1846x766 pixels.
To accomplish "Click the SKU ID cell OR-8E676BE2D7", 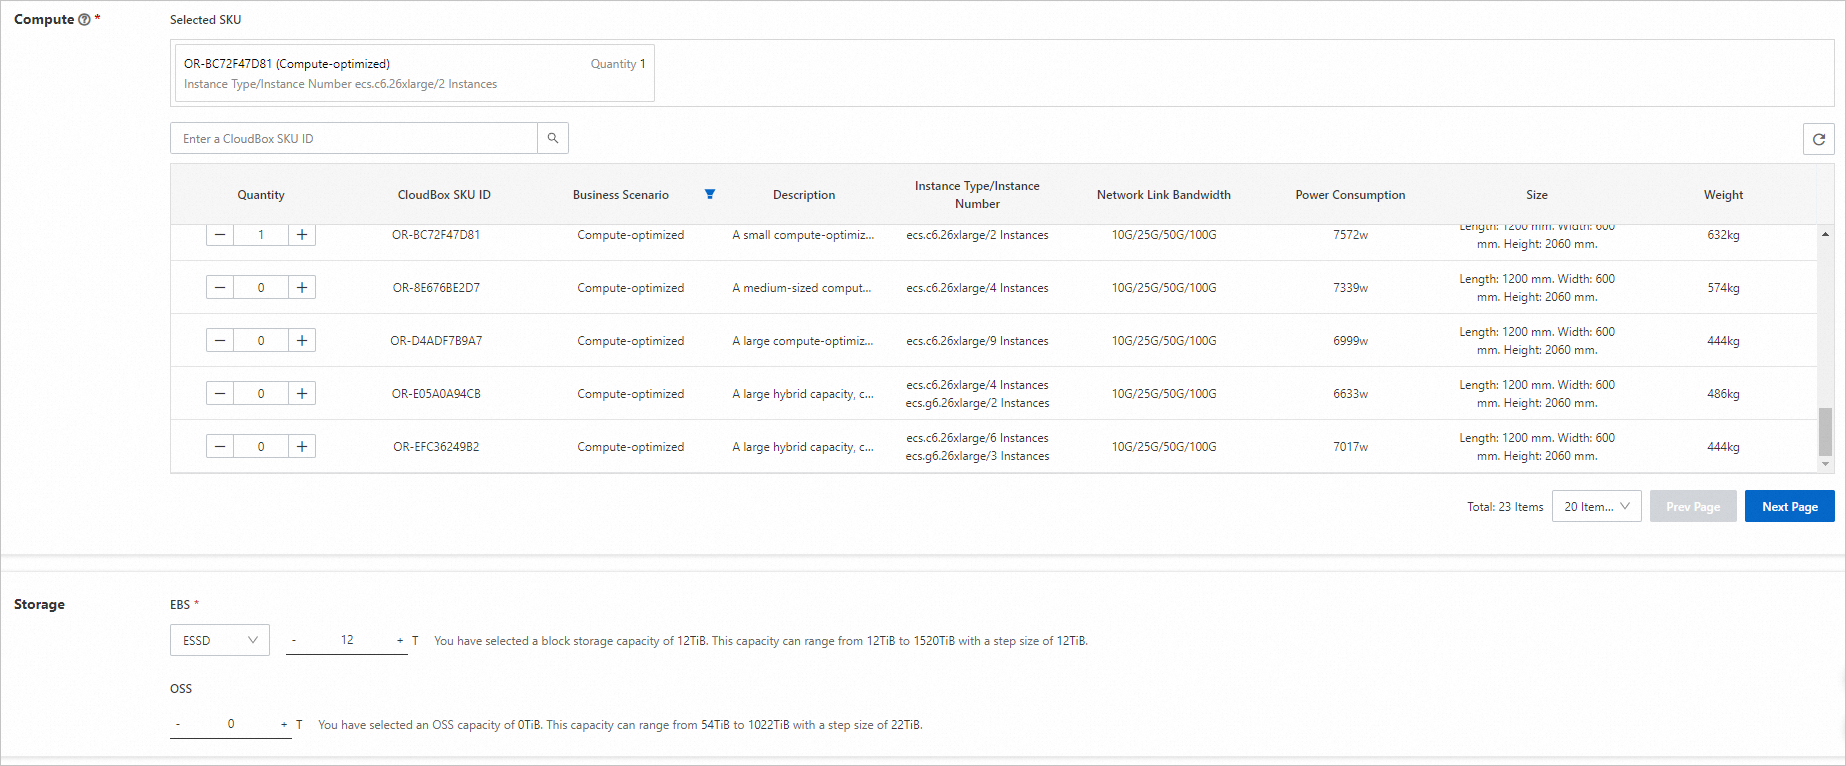I will point(436,288).
